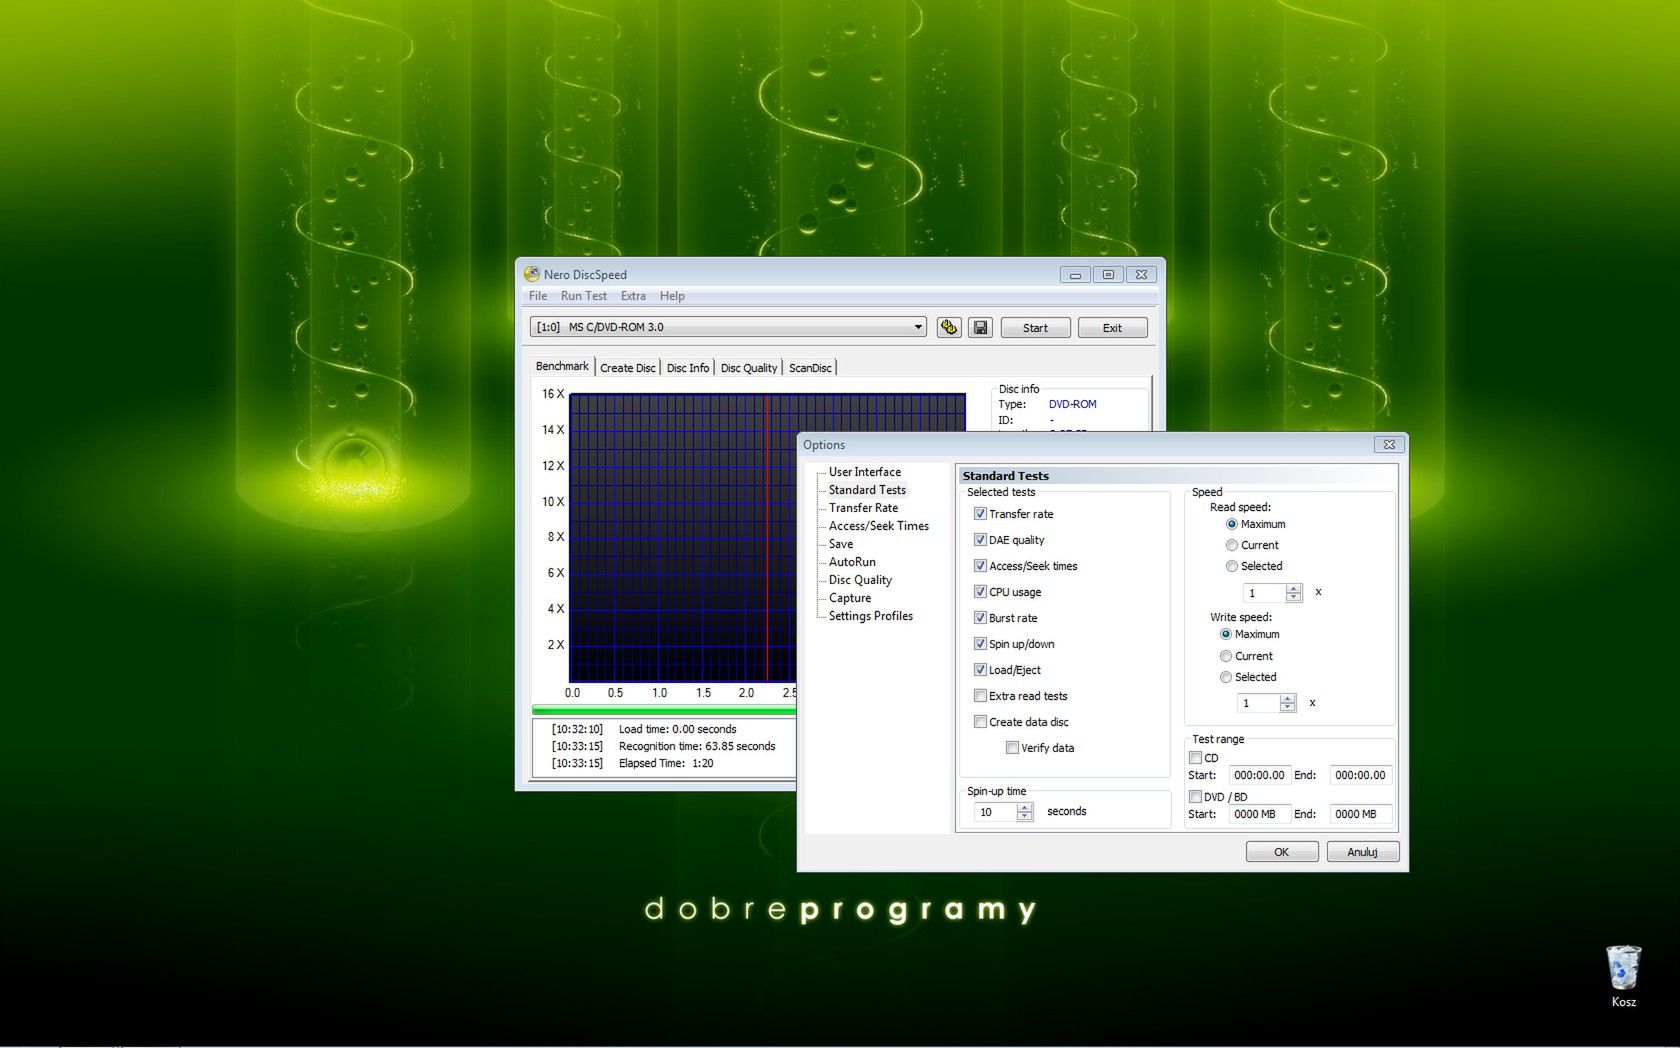Click the options wrench icon in Nero DiscSpeed toolbar
This screenshot has width=1680, height=1048.
(x=949, y=327)
